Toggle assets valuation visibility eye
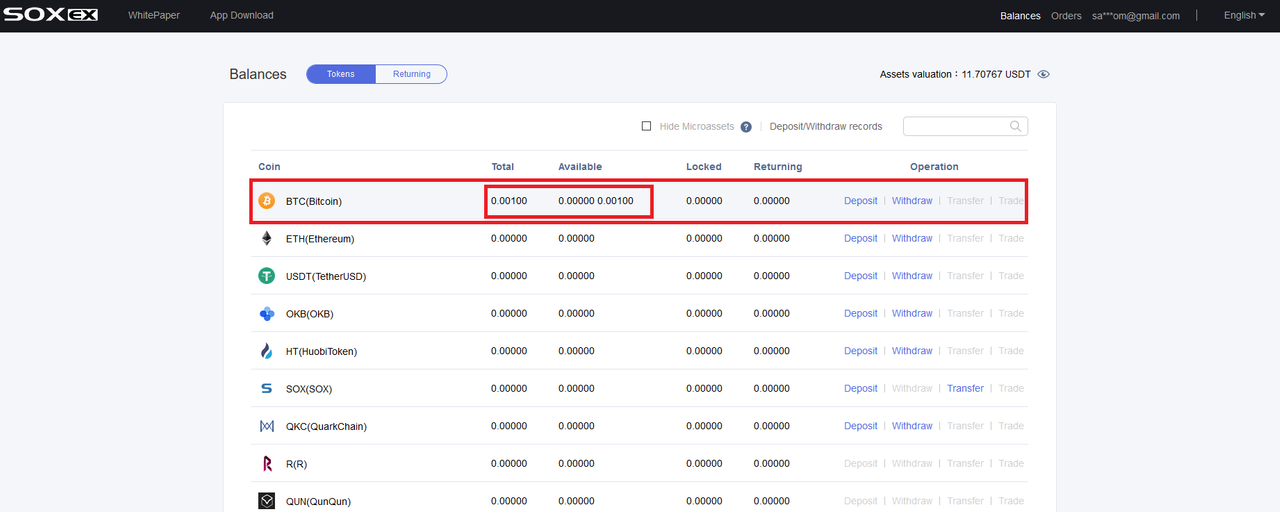The height and width of the screenshot is (512, 1280). 1043,74
